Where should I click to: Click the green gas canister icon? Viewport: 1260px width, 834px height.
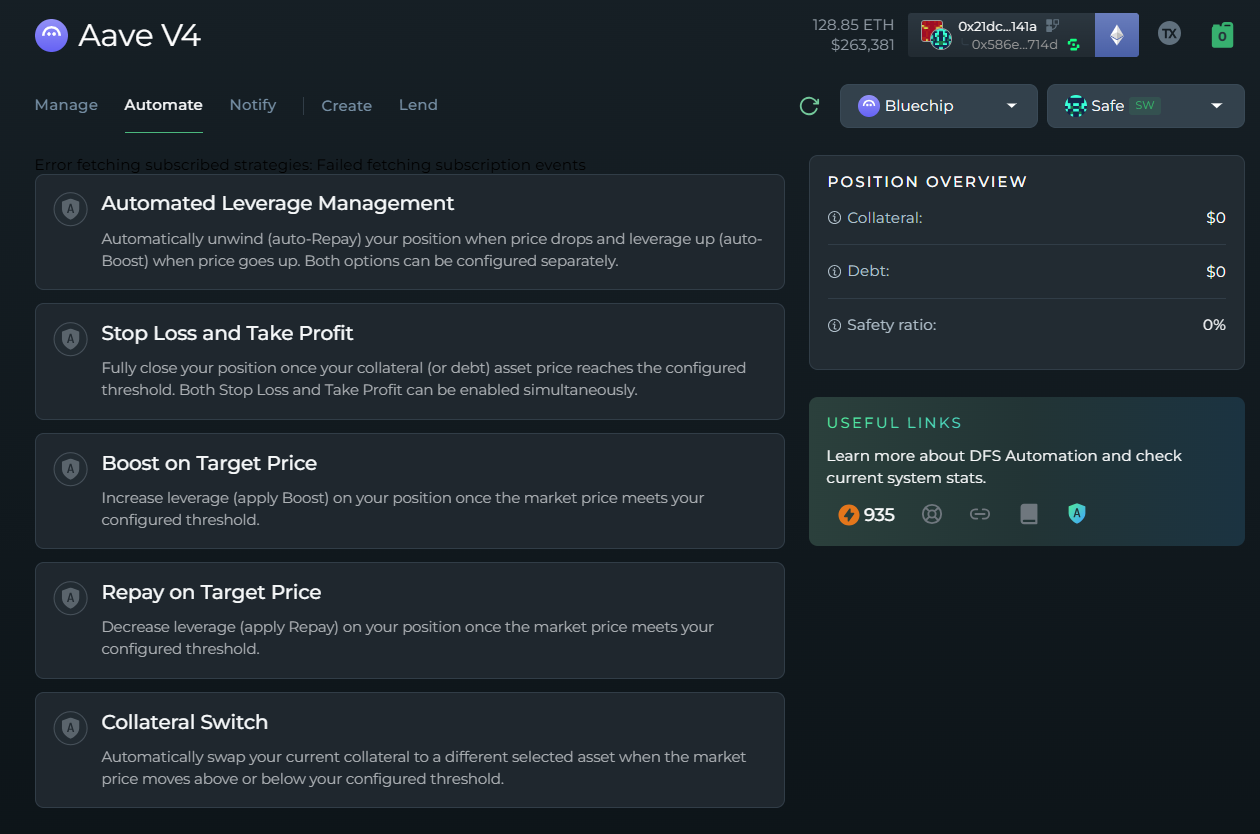pos(1222,35)
